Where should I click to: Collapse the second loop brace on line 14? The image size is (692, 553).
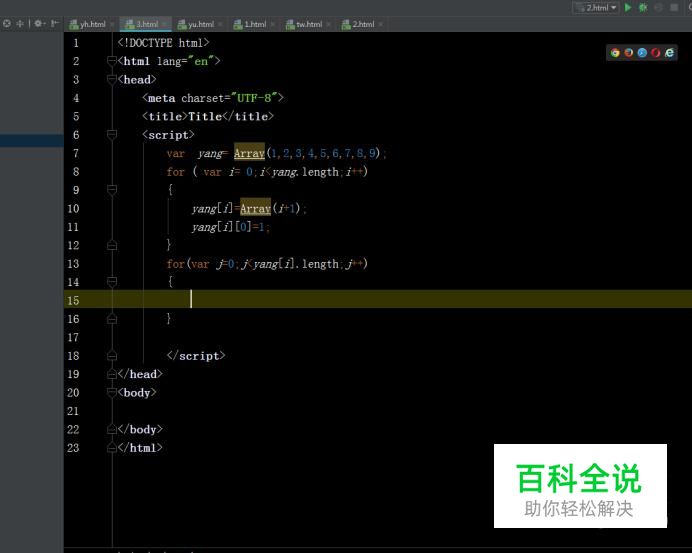[x=112, y=282]
